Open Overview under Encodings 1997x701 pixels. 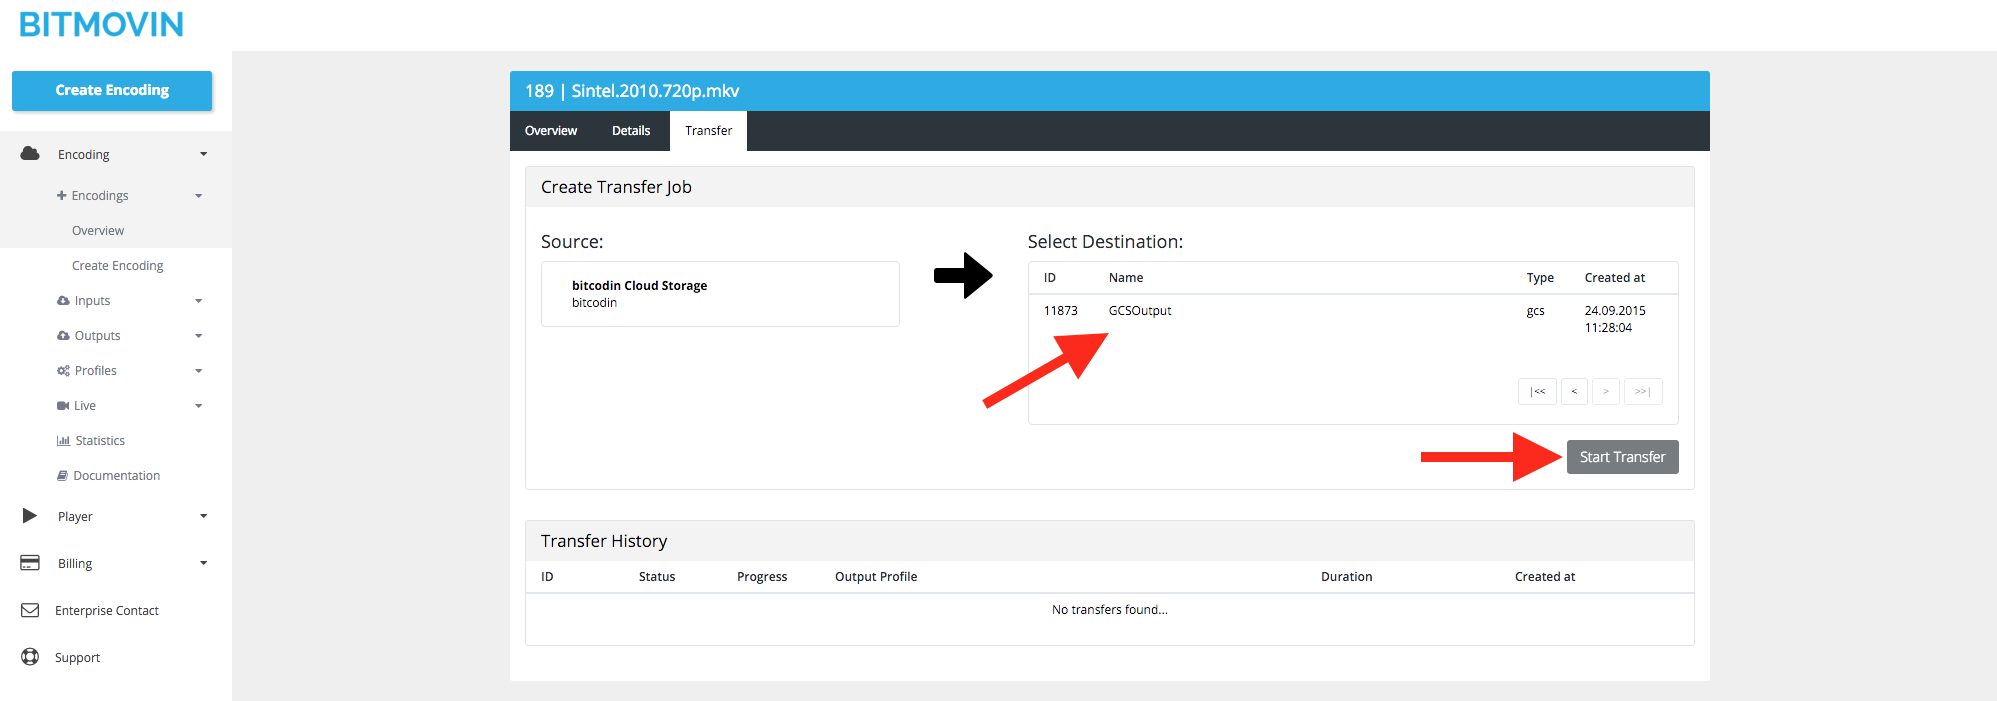98,231
